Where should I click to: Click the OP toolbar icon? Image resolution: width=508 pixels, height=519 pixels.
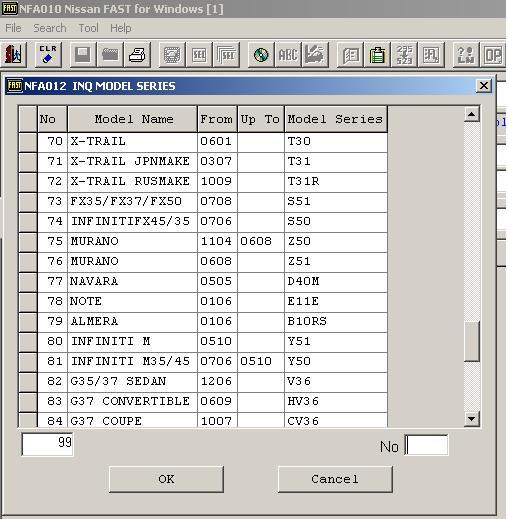click(x=493, y=54)
